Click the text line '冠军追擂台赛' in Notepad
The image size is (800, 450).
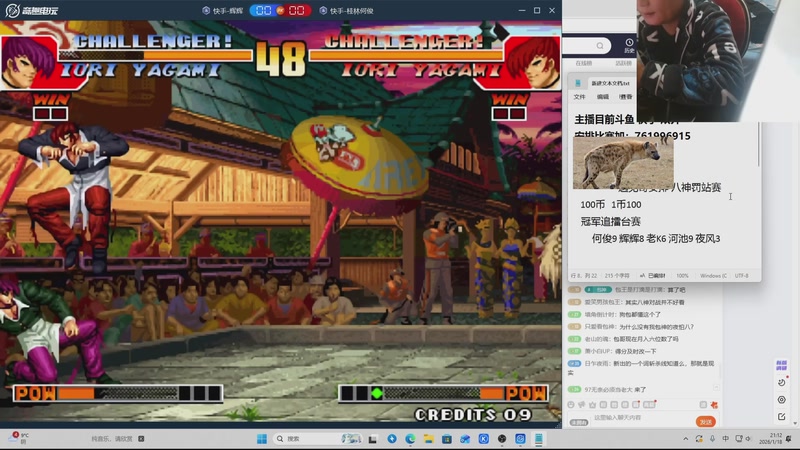(610, 221)
